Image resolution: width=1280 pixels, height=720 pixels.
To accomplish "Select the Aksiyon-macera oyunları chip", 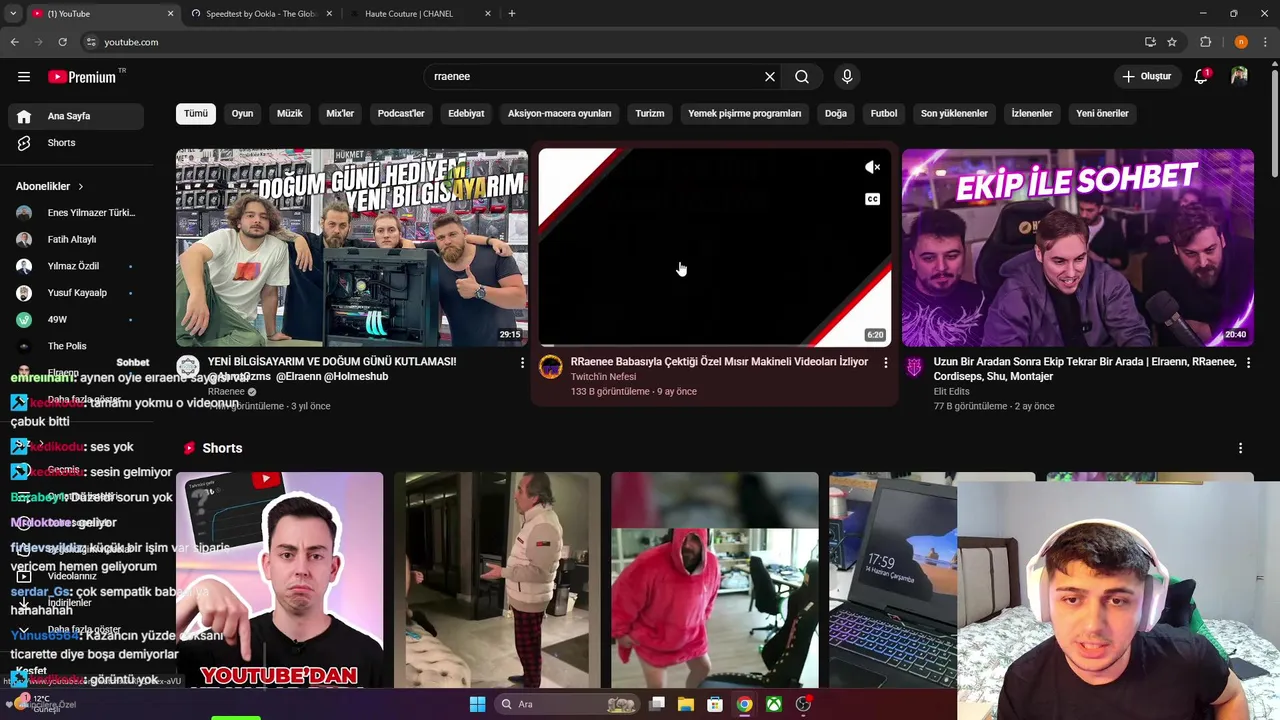I will pos(559,114).
